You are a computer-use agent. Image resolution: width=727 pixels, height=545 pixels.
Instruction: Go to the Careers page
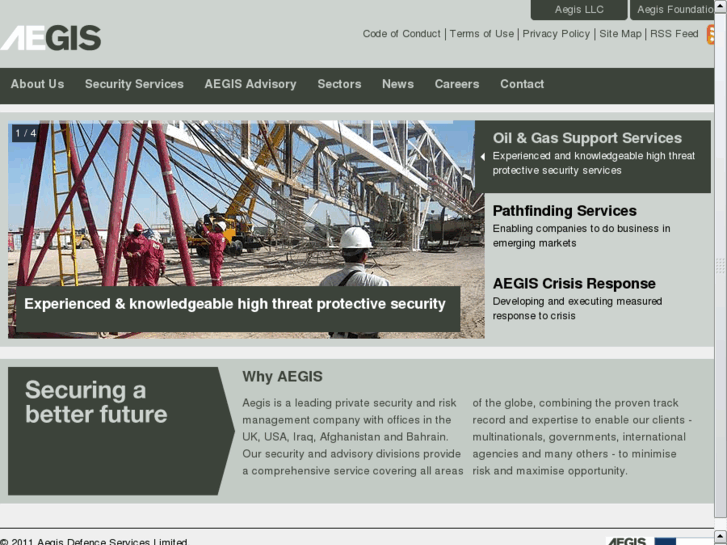(x=457, y=84)
